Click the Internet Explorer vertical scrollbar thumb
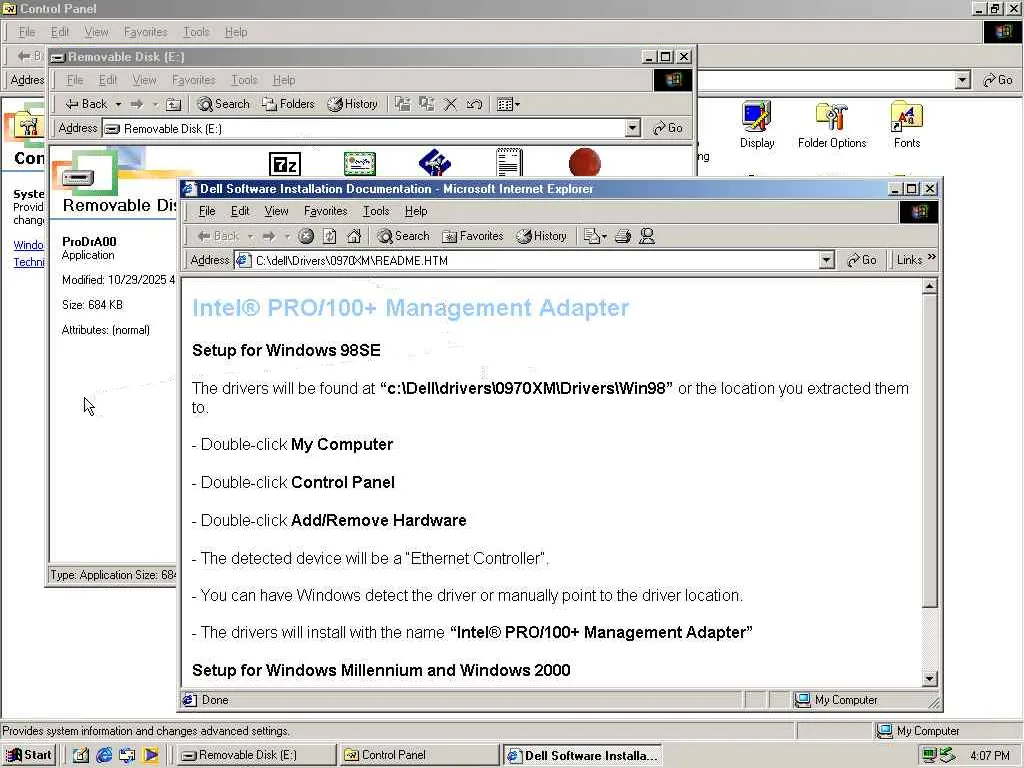Screen dimensions: 1024x768 930,451
